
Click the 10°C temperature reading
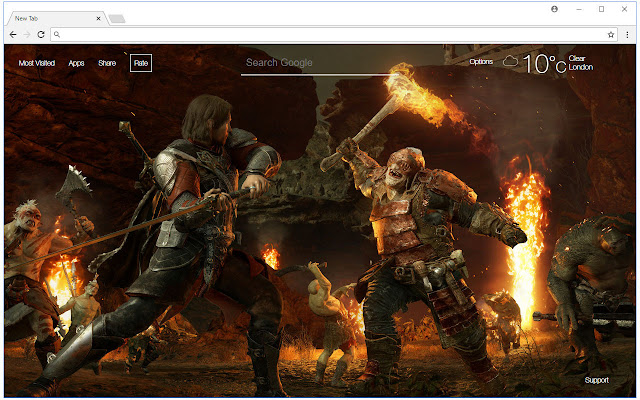(544, 64)
